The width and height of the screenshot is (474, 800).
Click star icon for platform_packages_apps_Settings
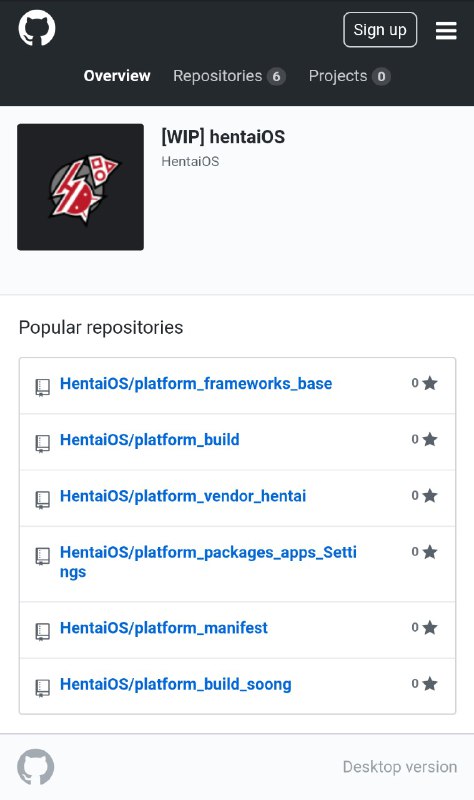[430, 551]
